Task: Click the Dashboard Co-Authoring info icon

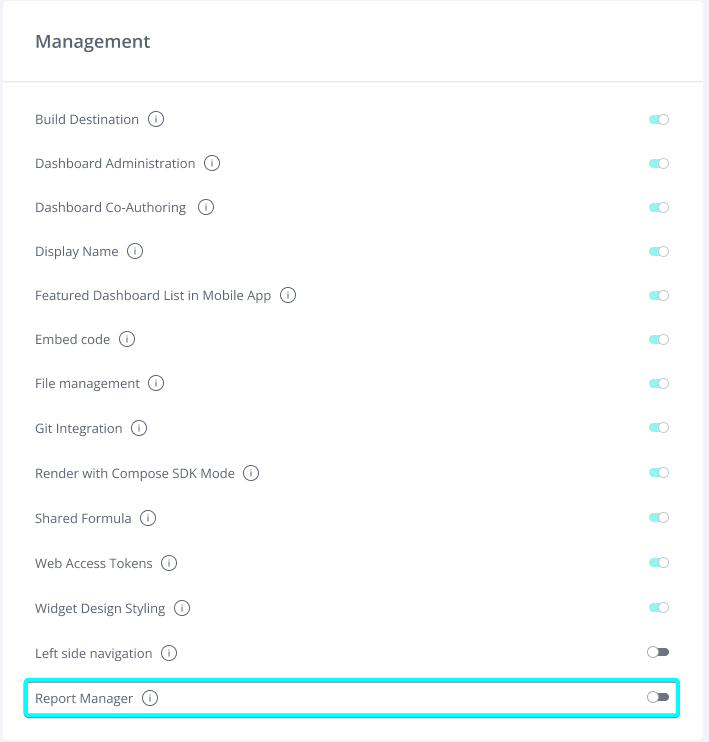Action: (x=206, y=208)
